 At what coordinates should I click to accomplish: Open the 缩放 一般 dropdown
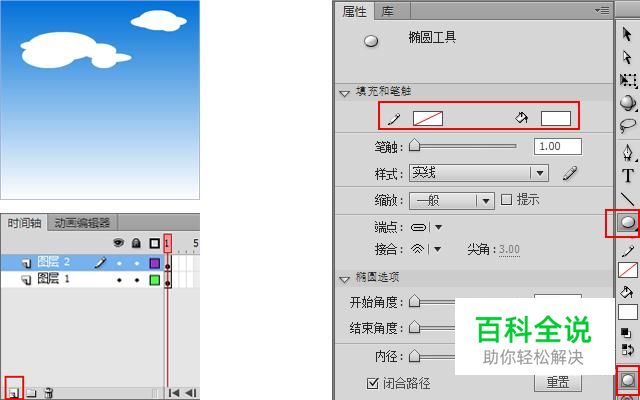point(452,201)
